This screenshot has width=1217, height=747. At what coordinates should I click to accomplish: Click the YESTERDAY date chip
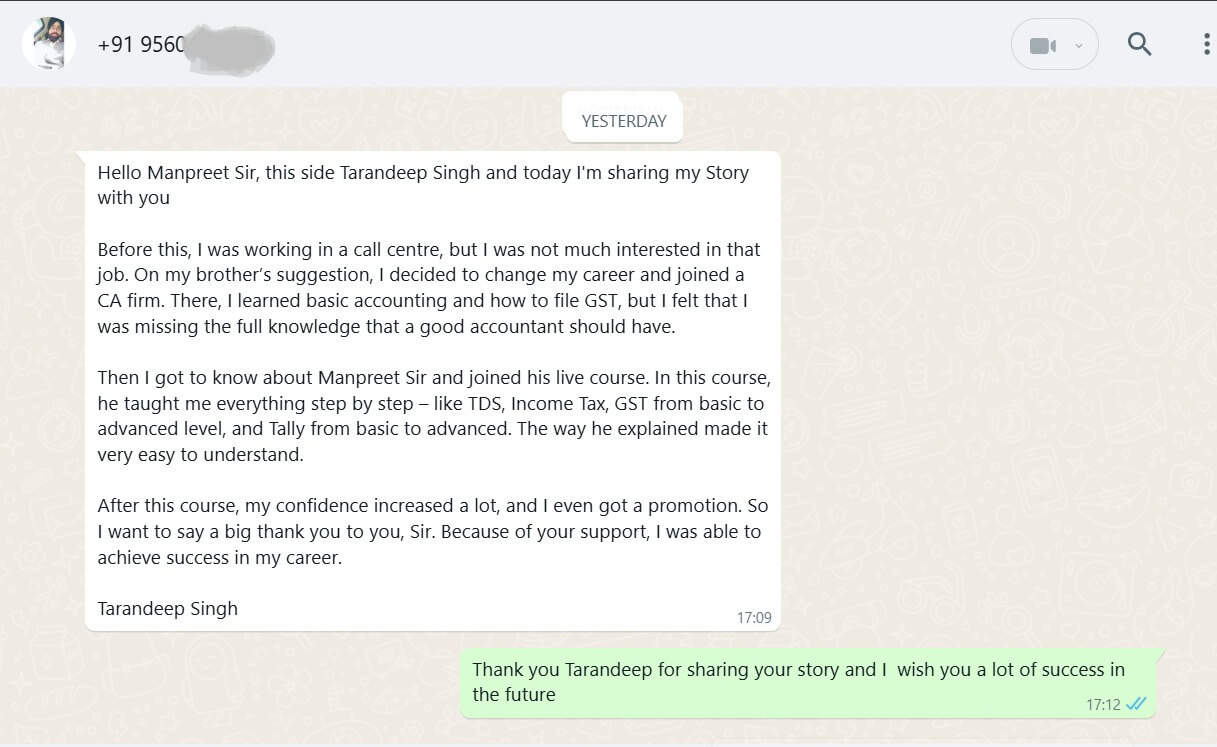623,121
